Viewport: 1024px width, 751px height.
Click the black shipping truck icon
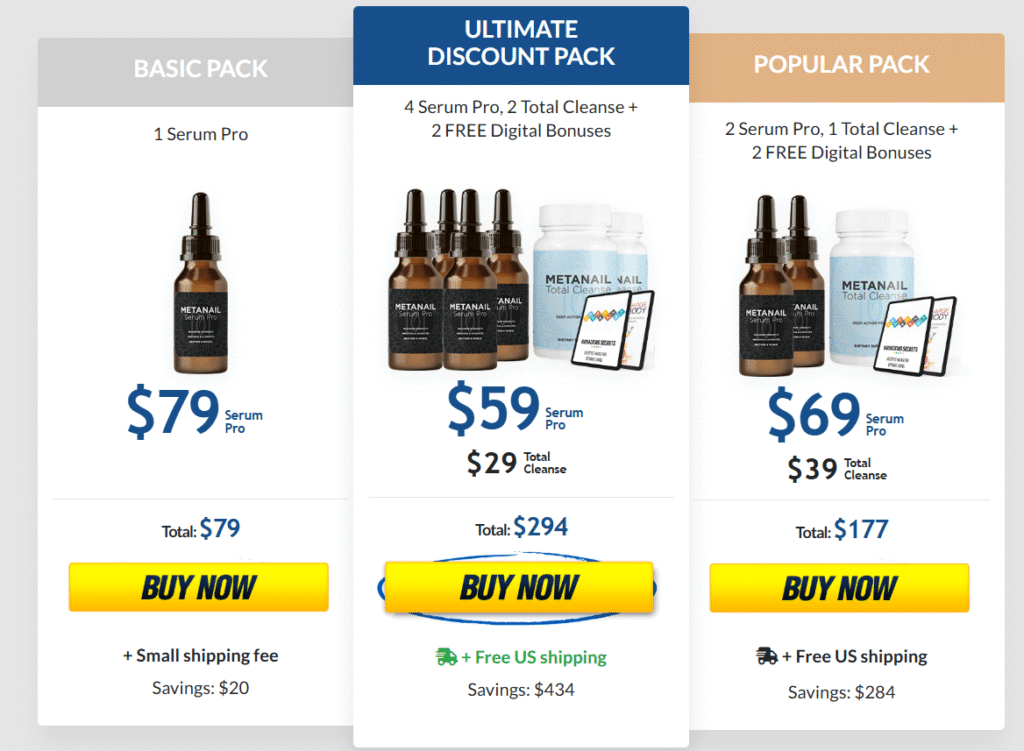pos(767,656)
